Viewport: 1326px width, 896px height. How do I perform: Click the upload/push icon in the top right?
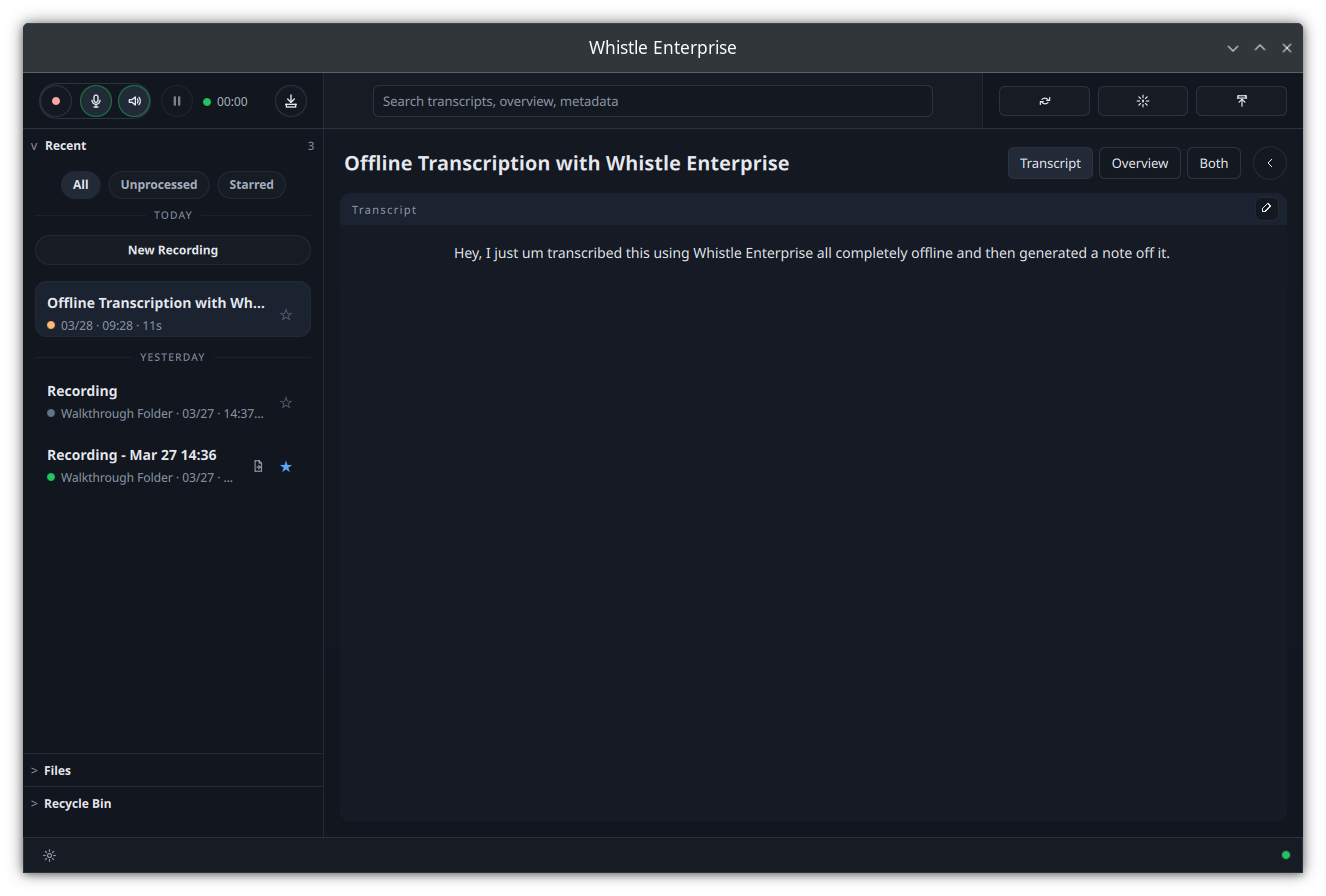coord(1241,100)
